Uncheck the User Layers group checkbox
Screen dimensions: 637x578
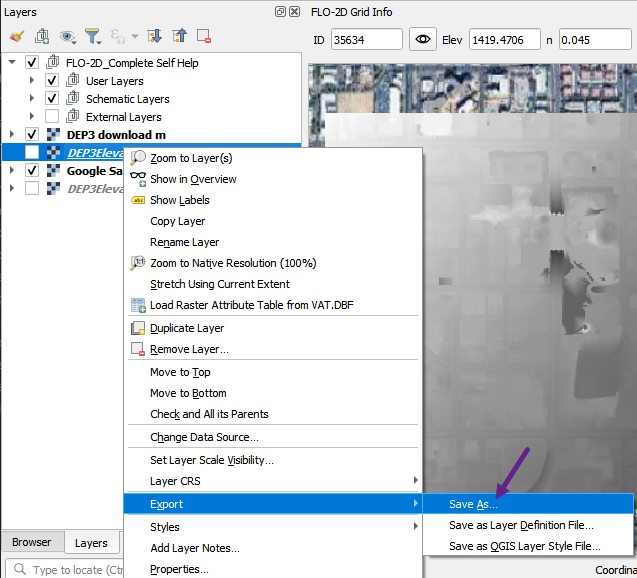(52, 81)
